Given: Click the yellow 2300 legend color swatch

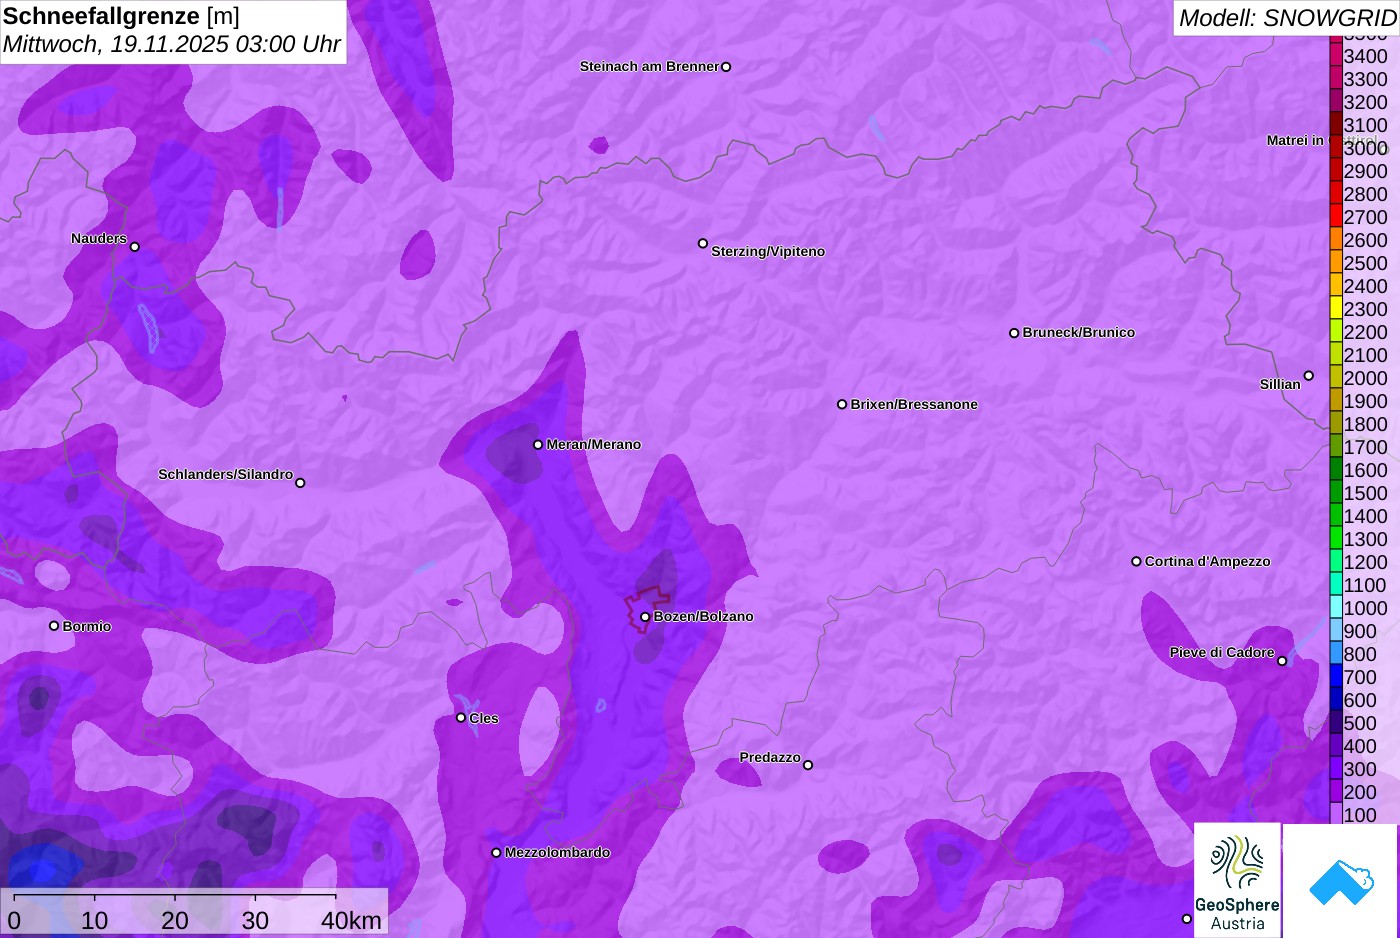Looking at the screenshot, I should [x=1336, y=309].
